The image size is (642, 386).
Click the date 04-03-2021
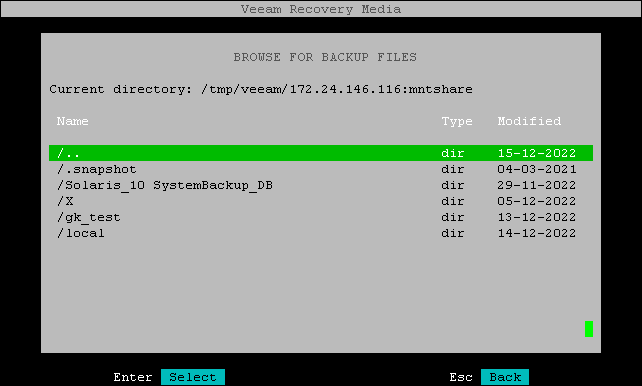click(x=537, y=169)
